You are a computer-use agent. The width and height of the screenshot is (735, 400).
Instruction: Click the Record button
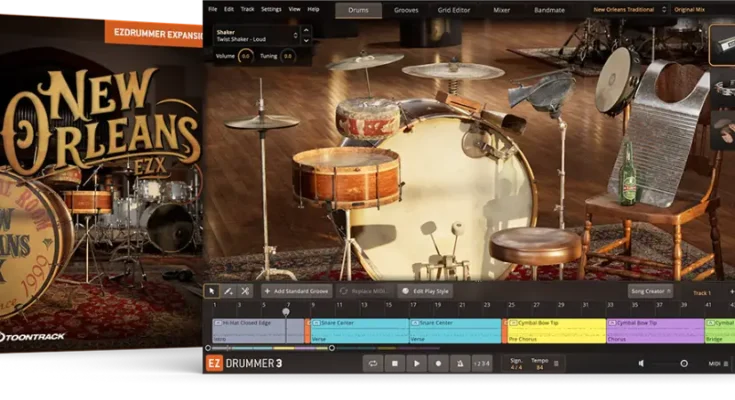(x=438, y=364)
